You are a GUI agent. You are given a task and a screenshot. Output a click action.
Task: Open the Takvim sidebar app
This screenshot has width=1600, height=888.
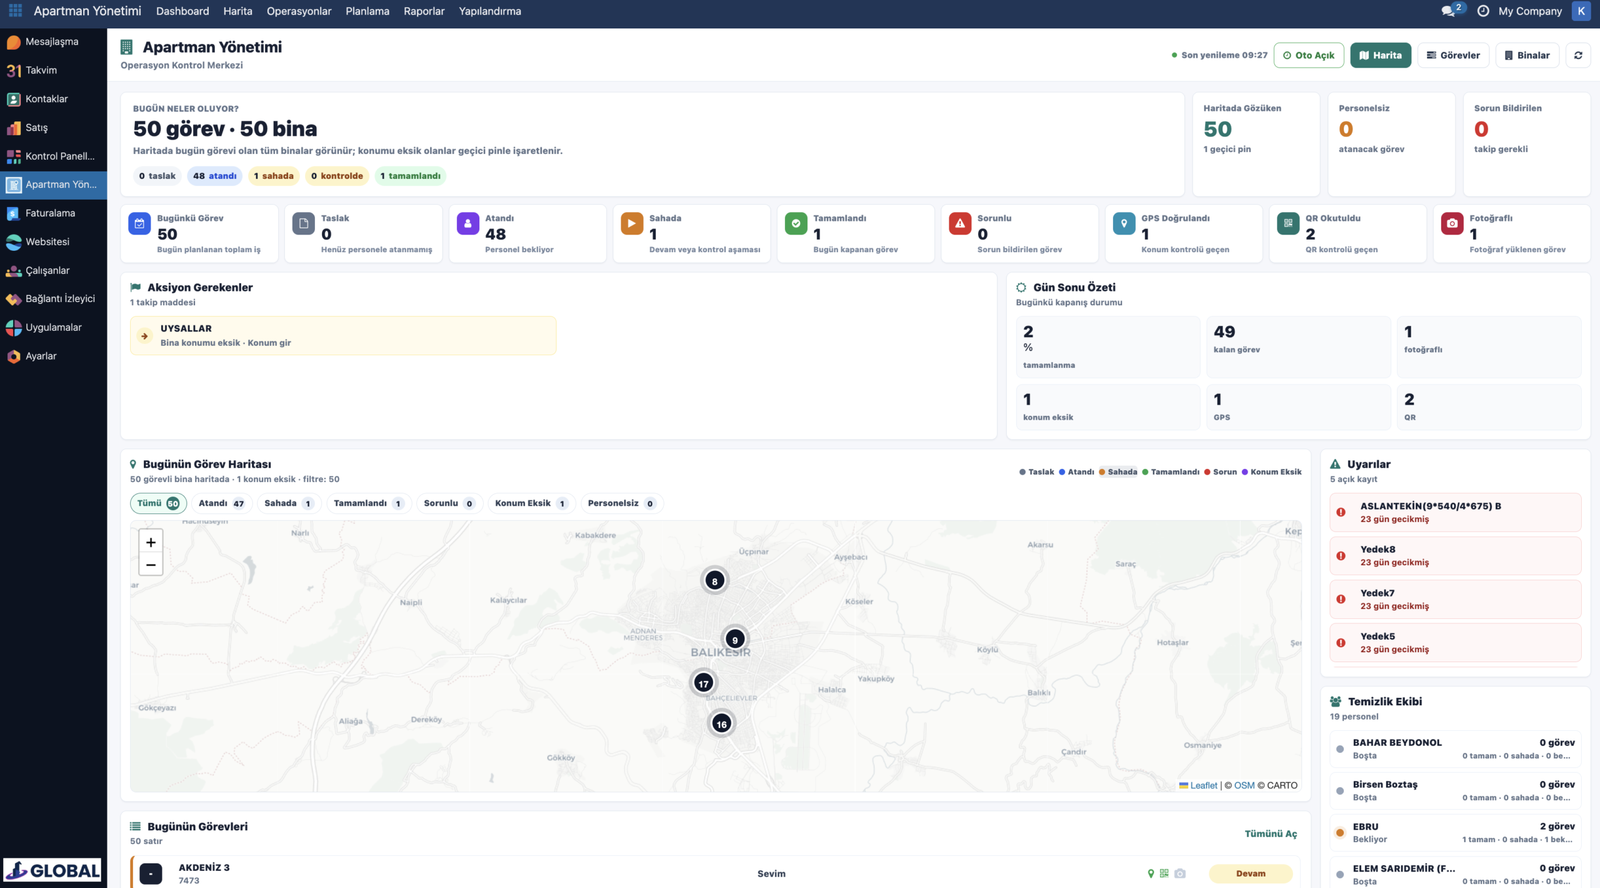click(53, 71)
